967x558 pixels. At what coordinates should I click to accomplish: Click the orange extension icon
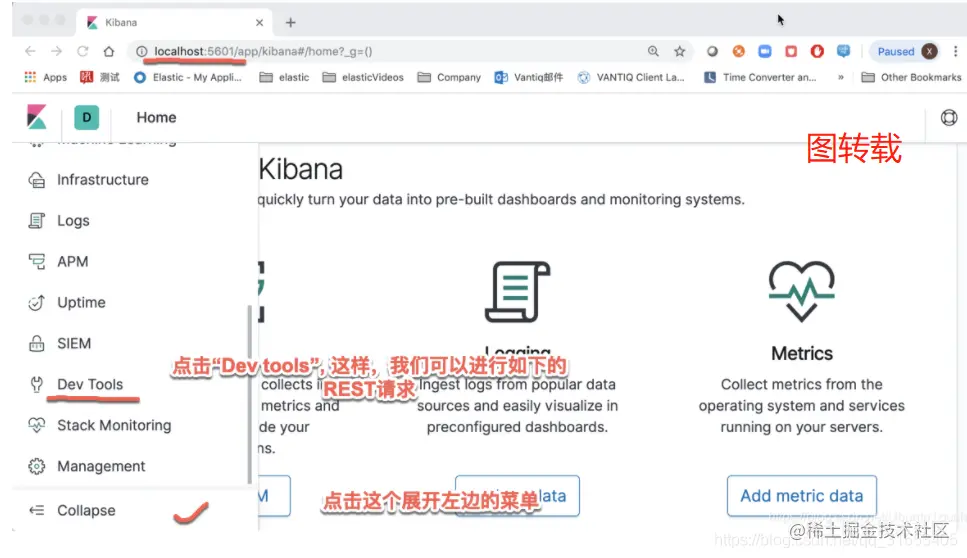tap(738, 51)
